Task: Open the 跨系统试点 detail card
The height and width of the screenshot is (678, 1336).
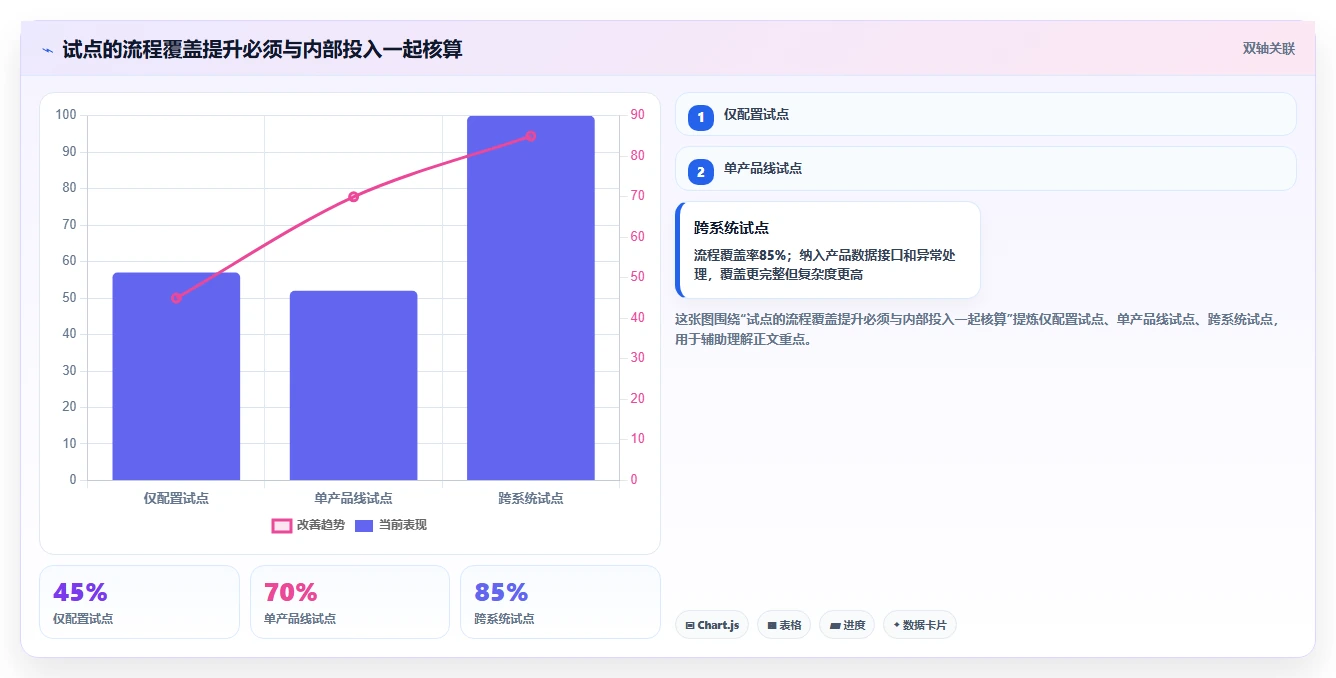Action: tap(828, 250)
